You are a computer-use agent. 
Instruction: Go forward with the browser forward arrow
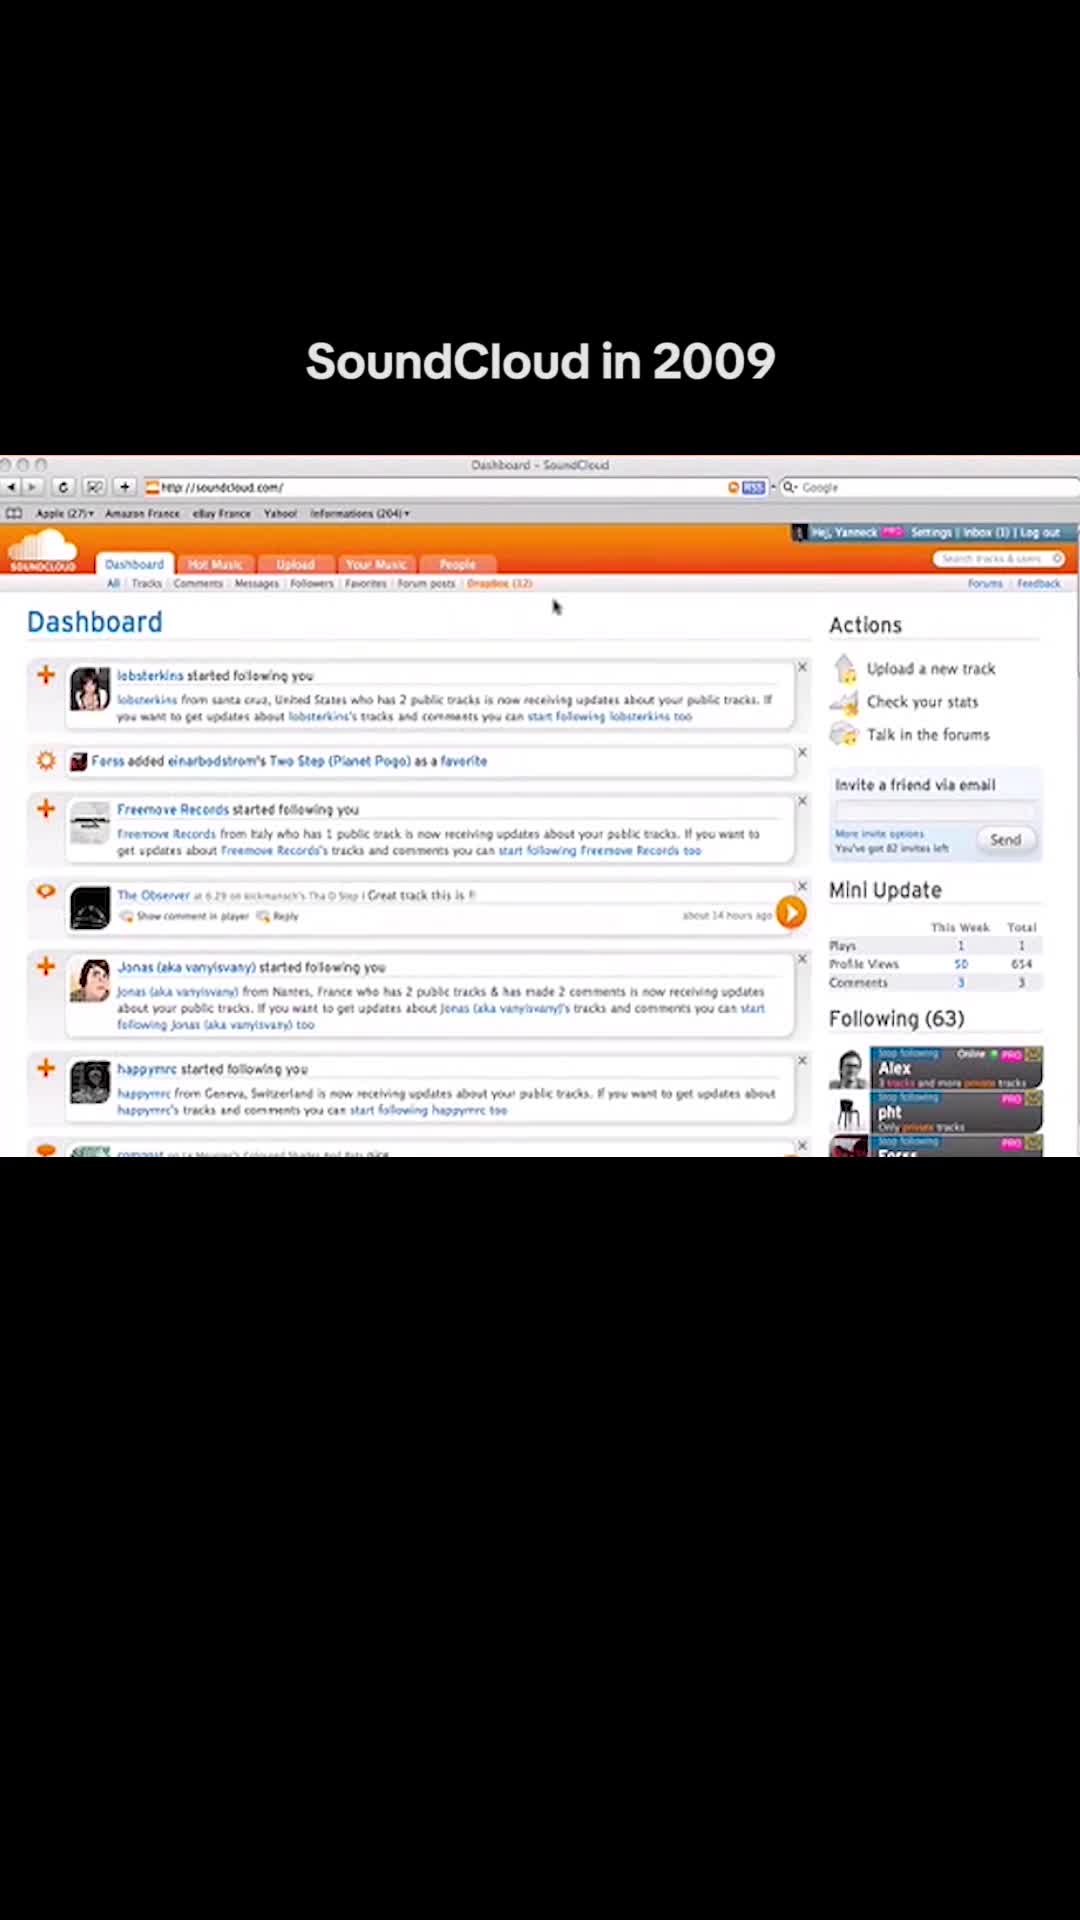click(32, 487)
